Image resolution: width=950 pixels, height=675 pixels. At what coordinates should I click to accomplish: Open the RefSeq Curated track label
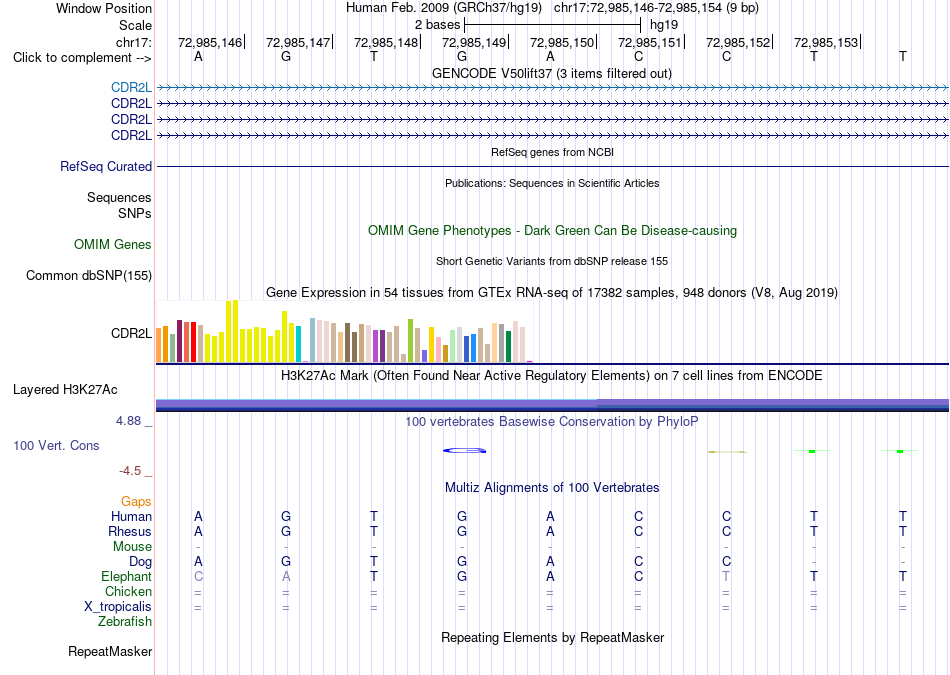pos(105,167)
